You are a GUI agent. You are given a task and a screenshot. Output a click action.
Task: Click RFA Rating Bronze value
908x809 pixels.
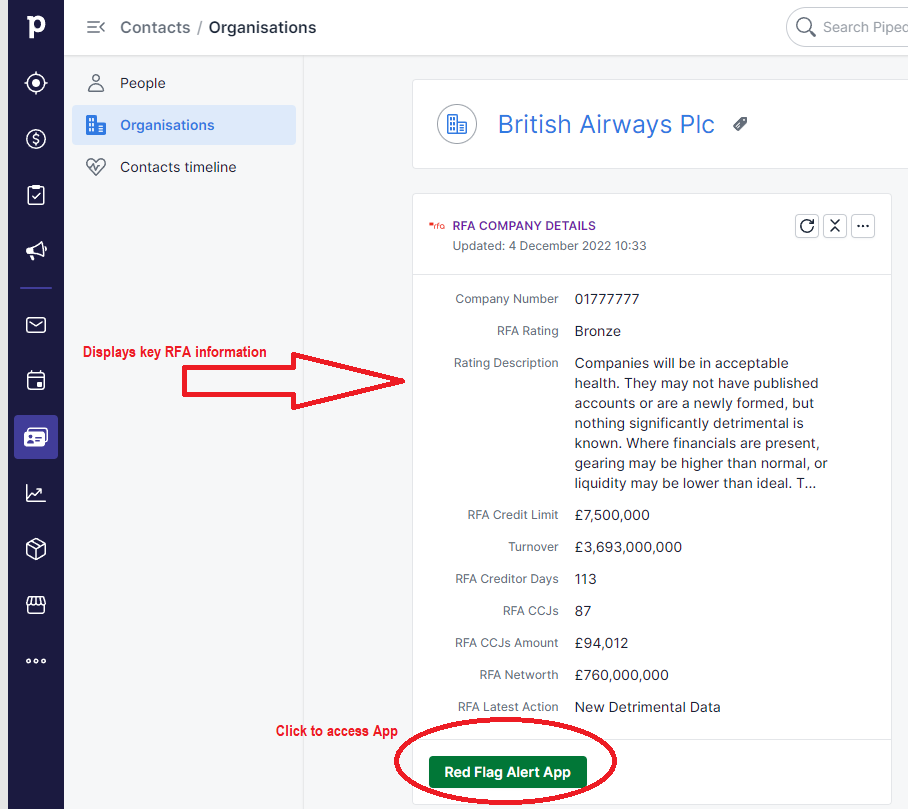pyautogui.click(x=598, y=331)
